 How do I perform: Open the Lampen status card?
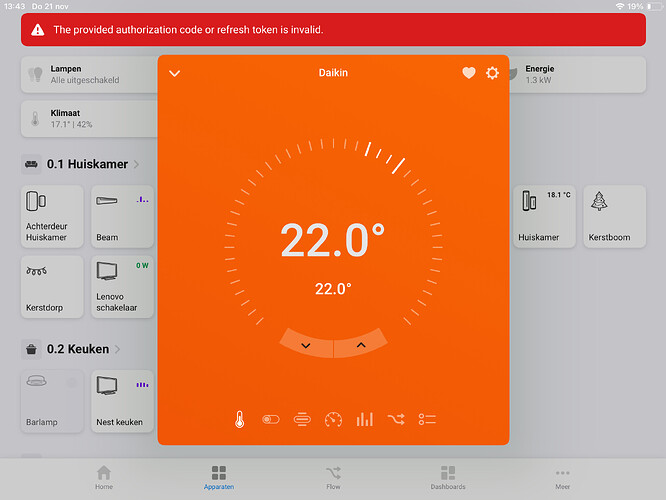click(x=89, y=74)
